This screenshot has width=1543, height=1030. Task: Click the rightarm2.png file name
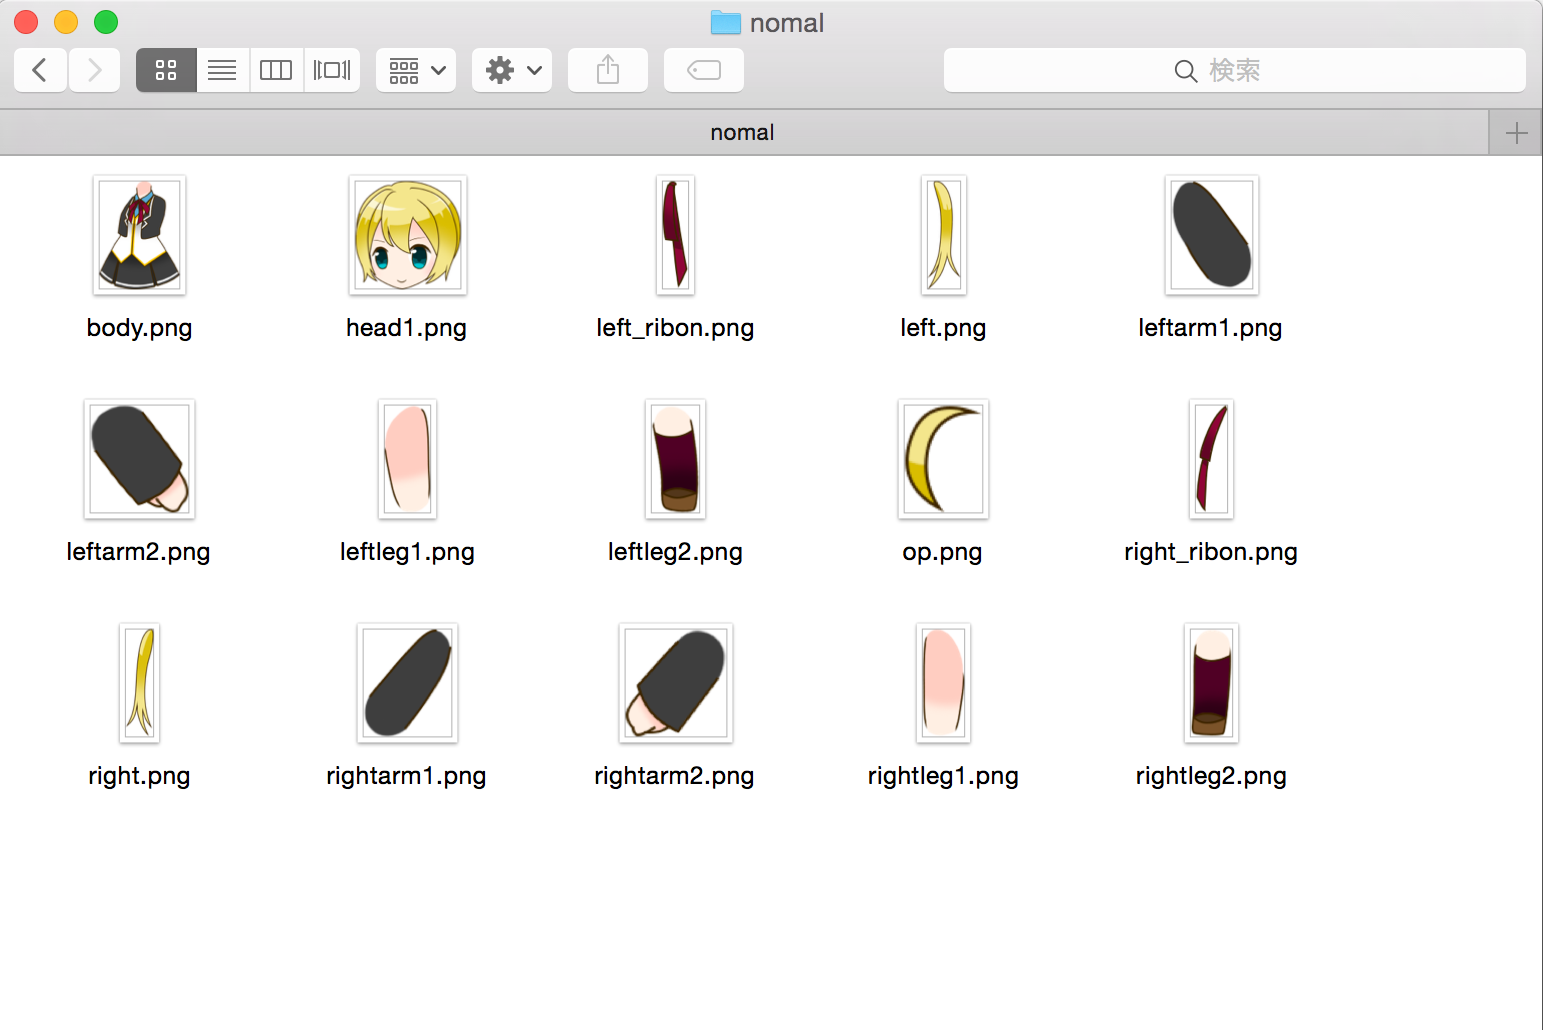[x=674, y=776]
